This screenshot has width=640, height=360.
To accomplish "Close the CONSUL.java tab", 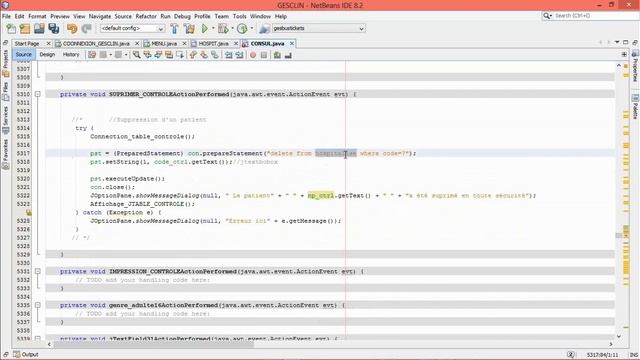I will click(292, 43).
